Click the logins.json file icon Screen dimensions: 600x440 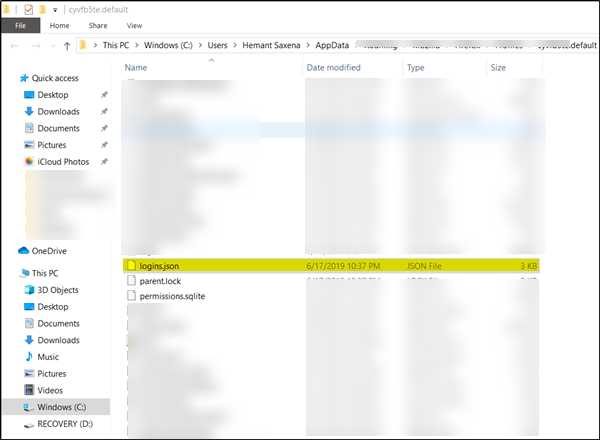131,266
